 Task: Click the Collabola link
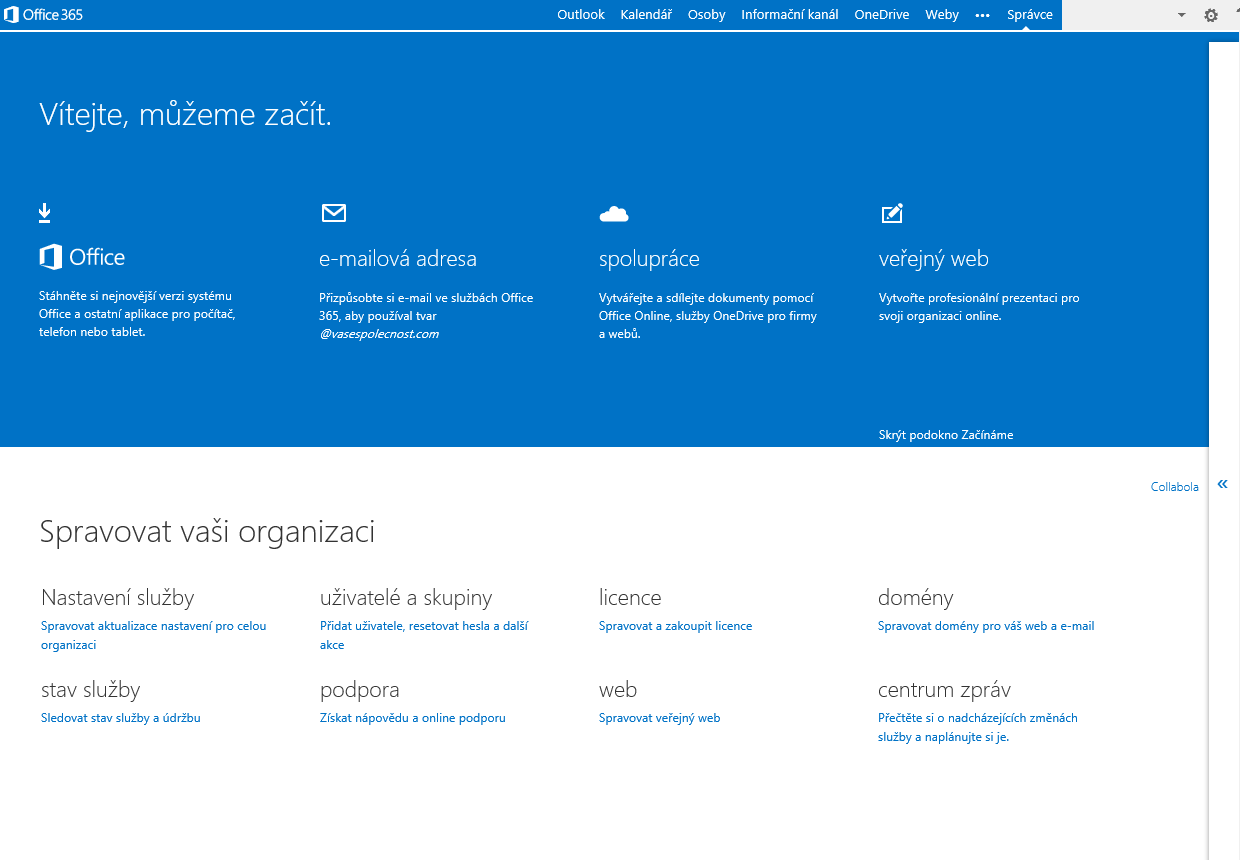click(x=1175, y=487)
